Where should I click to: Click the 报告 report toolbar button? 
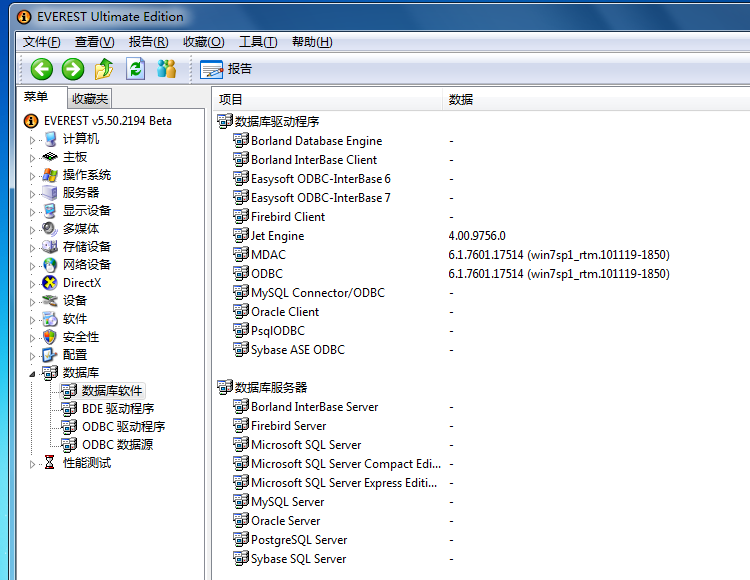pos(226,69)
